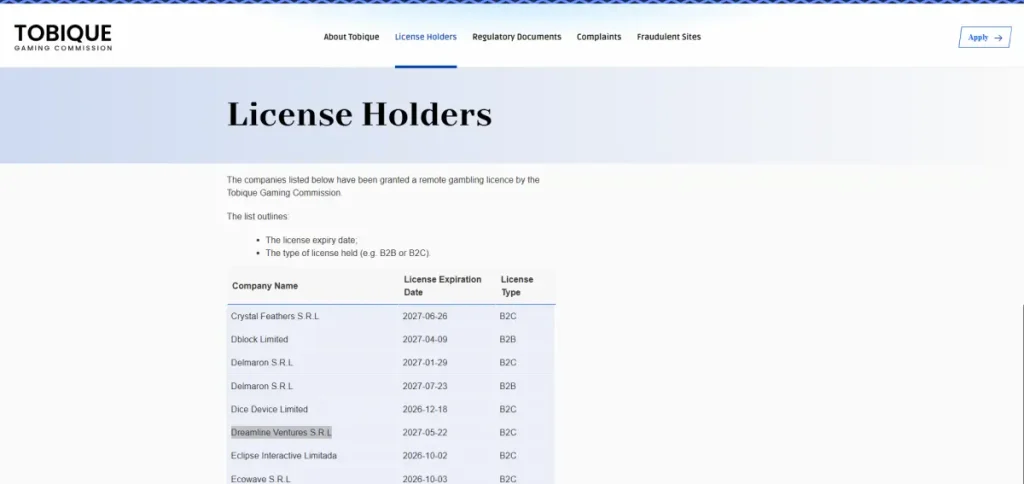Click the Apply button
Viewport: 1024px width, 484px height.
pyautogui.click(x=985, y=37)
